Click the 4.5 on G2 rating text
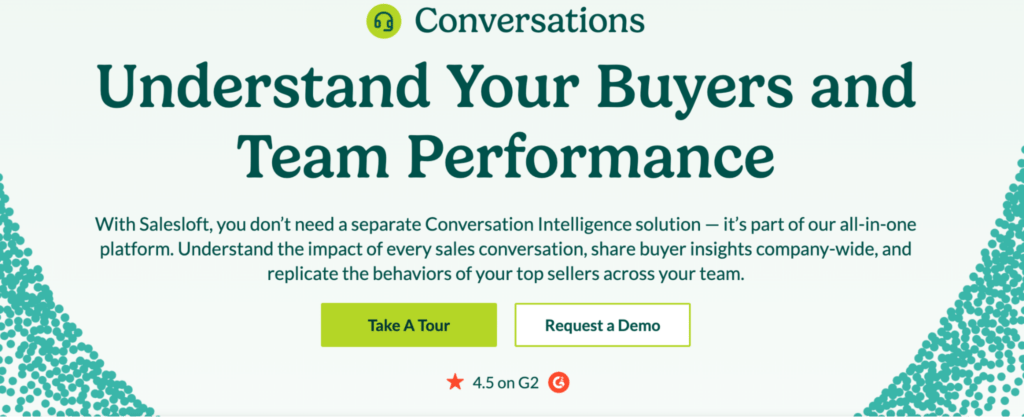This screenshot has height=417, width=1024. 505,383
